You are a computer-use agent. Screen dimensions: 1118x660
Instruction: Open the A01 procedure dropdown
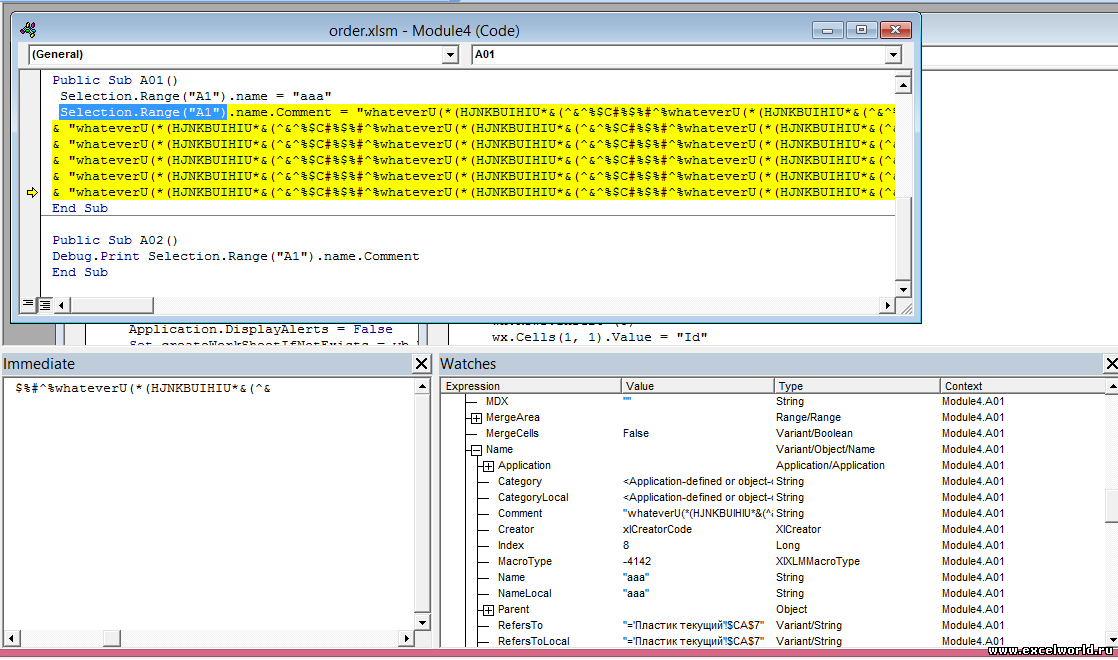coord(893,54)
